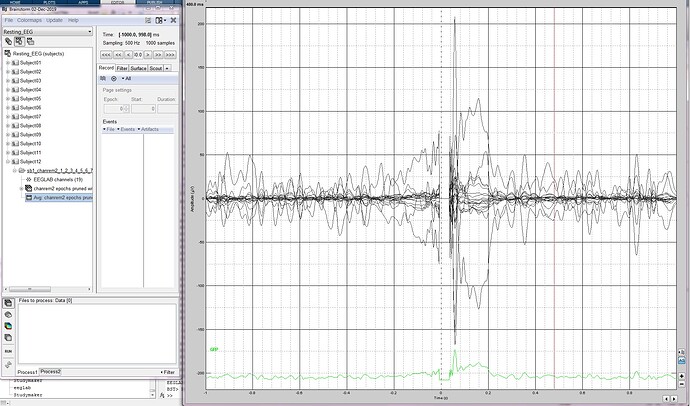Move the time window right with the arrow
The width and height of the screenshot is (690, 406).
[674, 399]
